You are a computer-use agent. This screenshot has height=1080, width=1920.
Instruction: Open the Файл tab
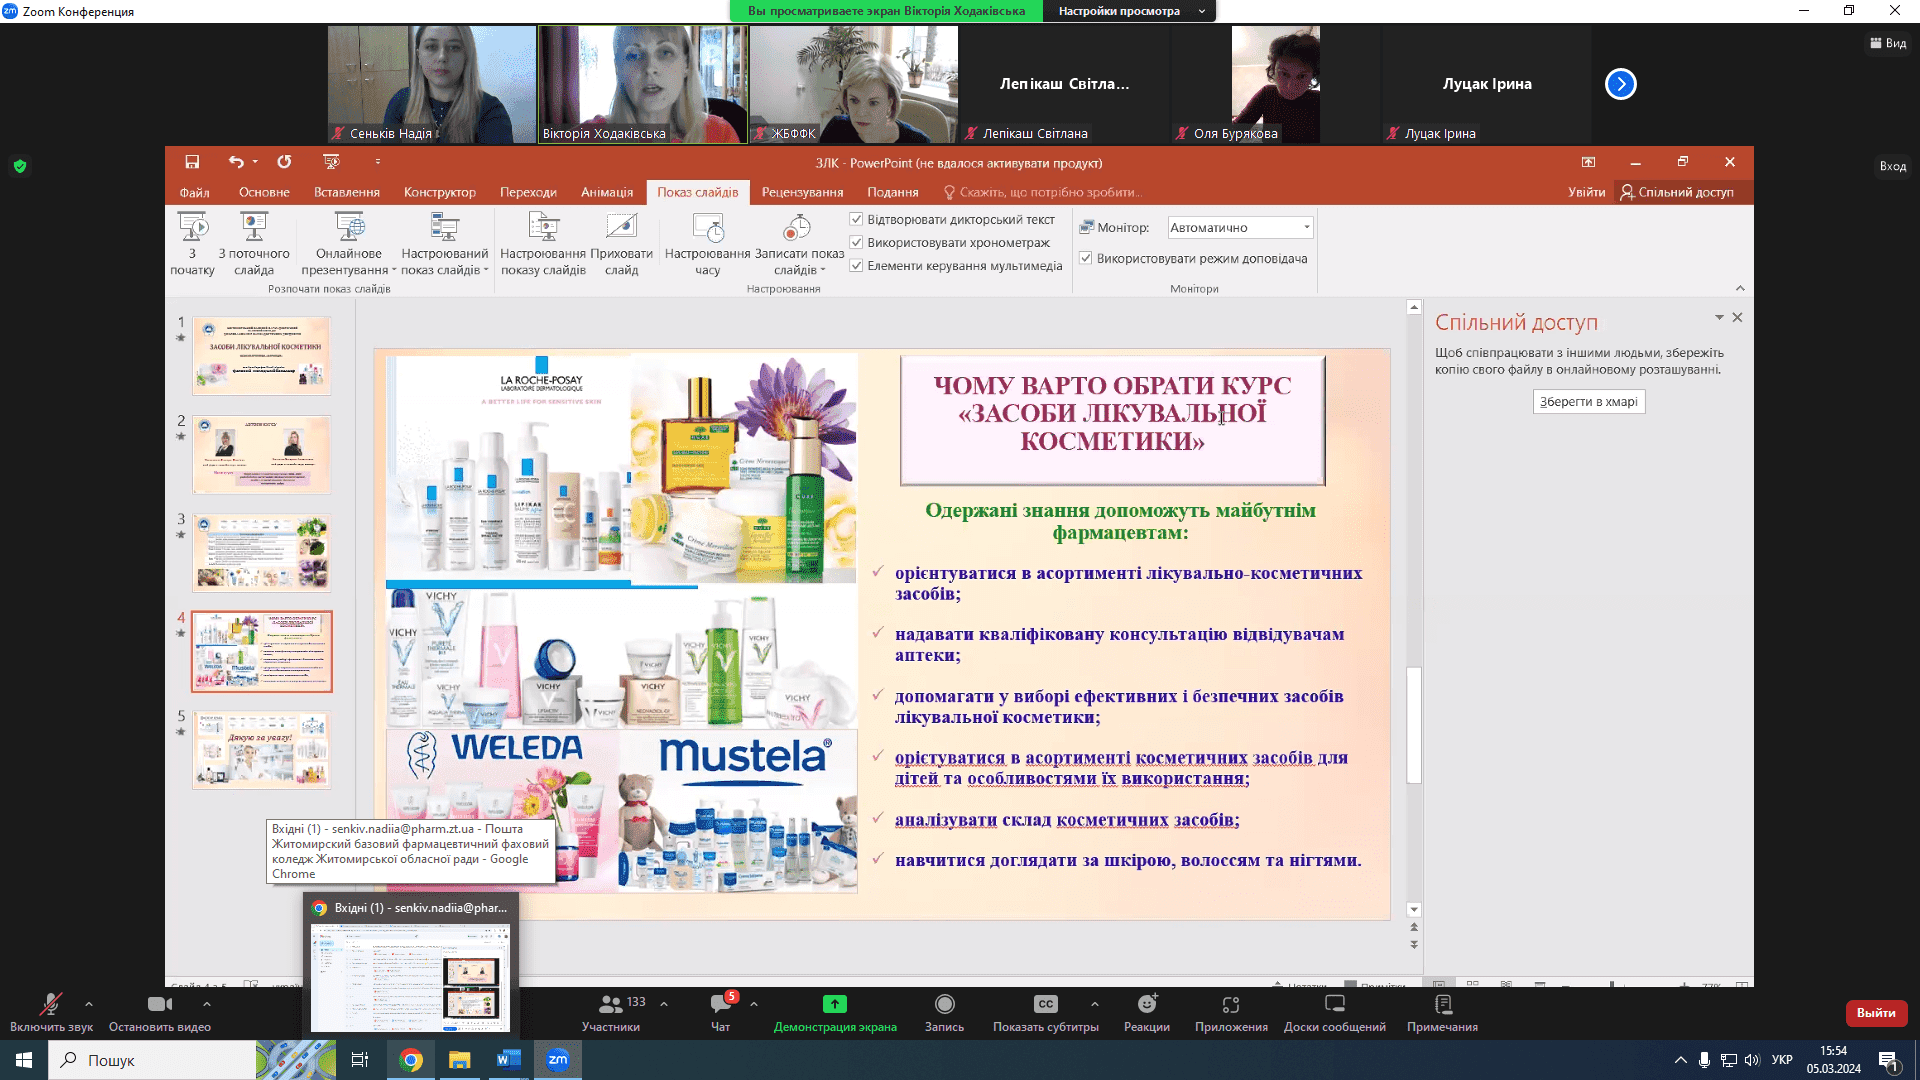pos(195,192)
